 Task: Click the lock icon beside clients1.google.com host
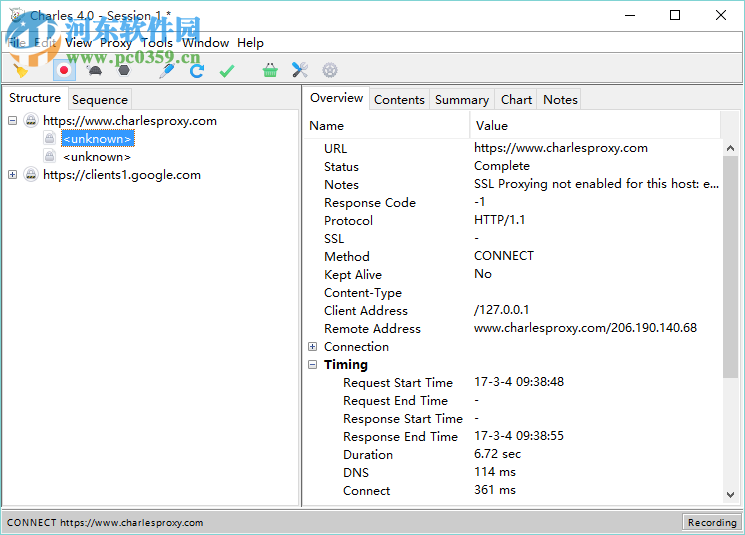tap(31, 175)
